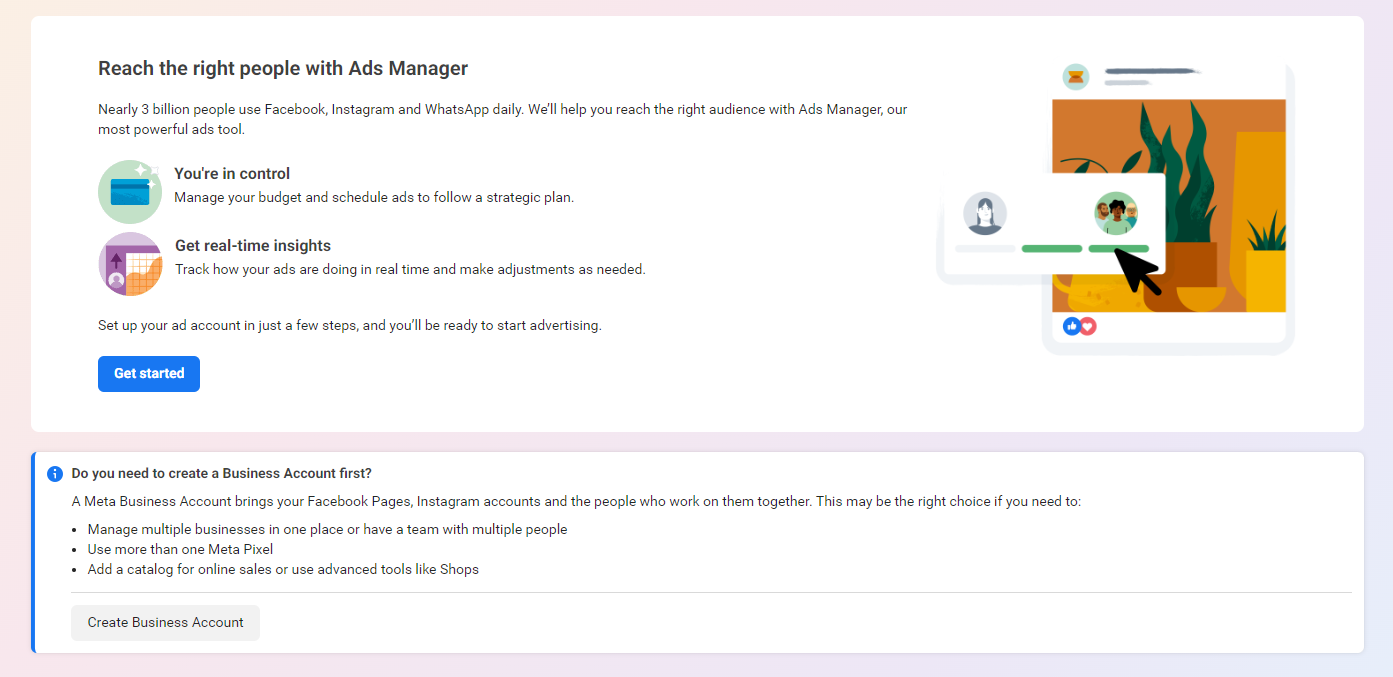Screen dimensions: 1393x677
Task: Click the 'You're in control' heading
Action: 232,174
